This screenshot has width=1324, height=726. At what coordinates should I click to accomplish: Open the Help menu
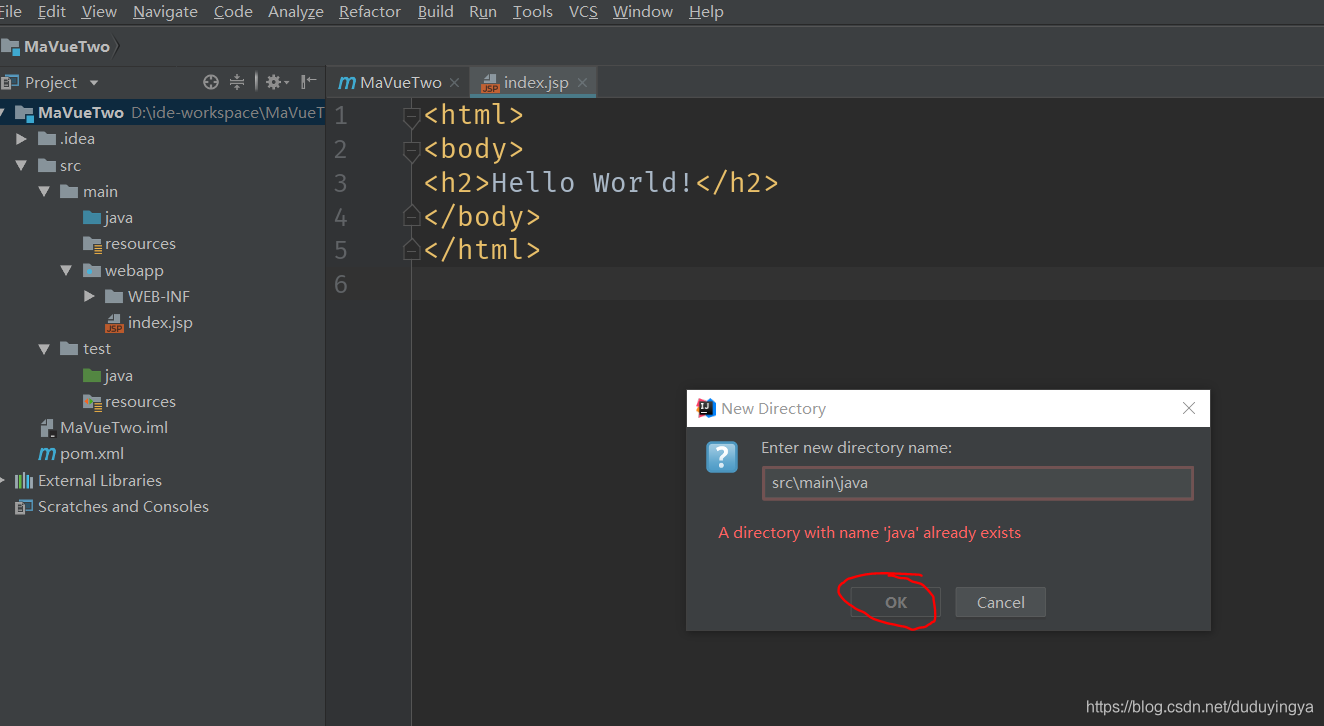point(706,12)
